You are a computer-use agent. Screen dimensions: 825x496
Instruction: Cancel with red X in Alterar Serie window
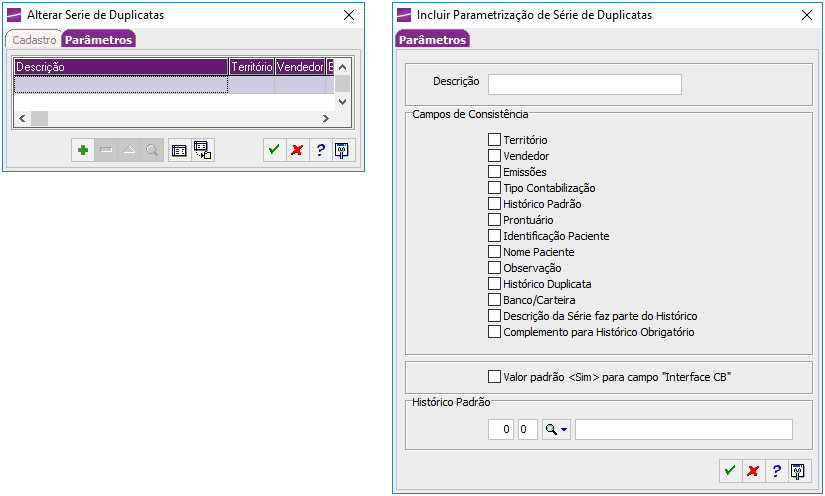[x=296, y=150]
